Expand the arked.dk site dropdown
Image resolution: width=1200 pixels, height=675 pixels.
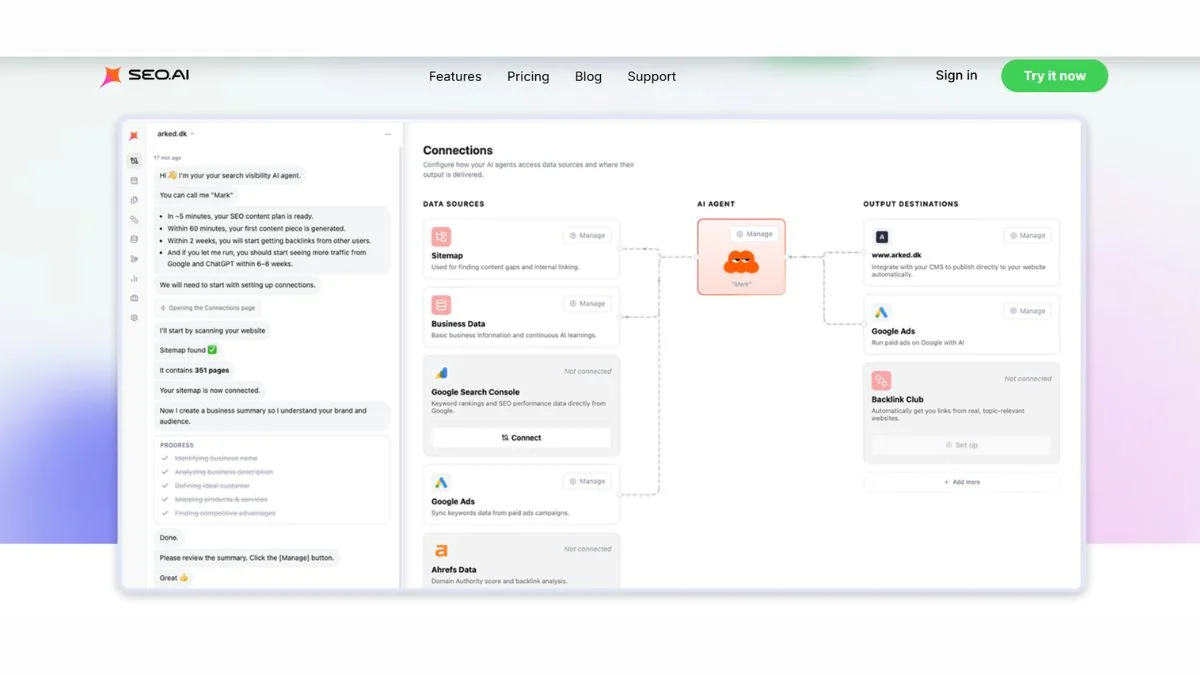coord(175,133)
